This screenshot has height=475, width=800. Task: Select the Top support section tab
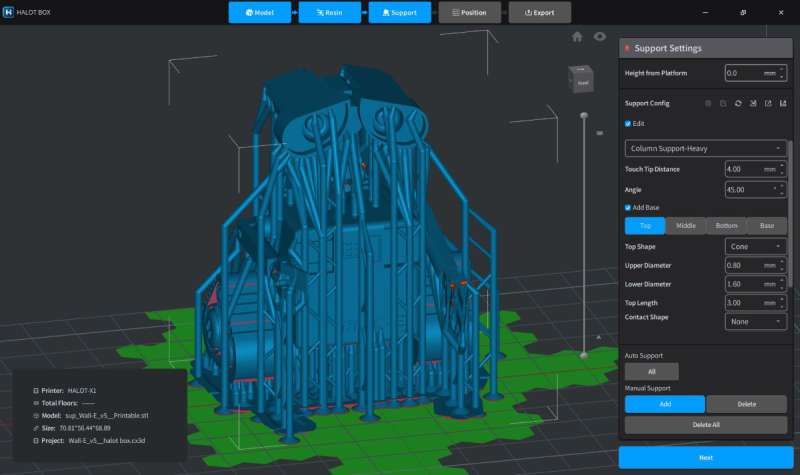(645, 226)
